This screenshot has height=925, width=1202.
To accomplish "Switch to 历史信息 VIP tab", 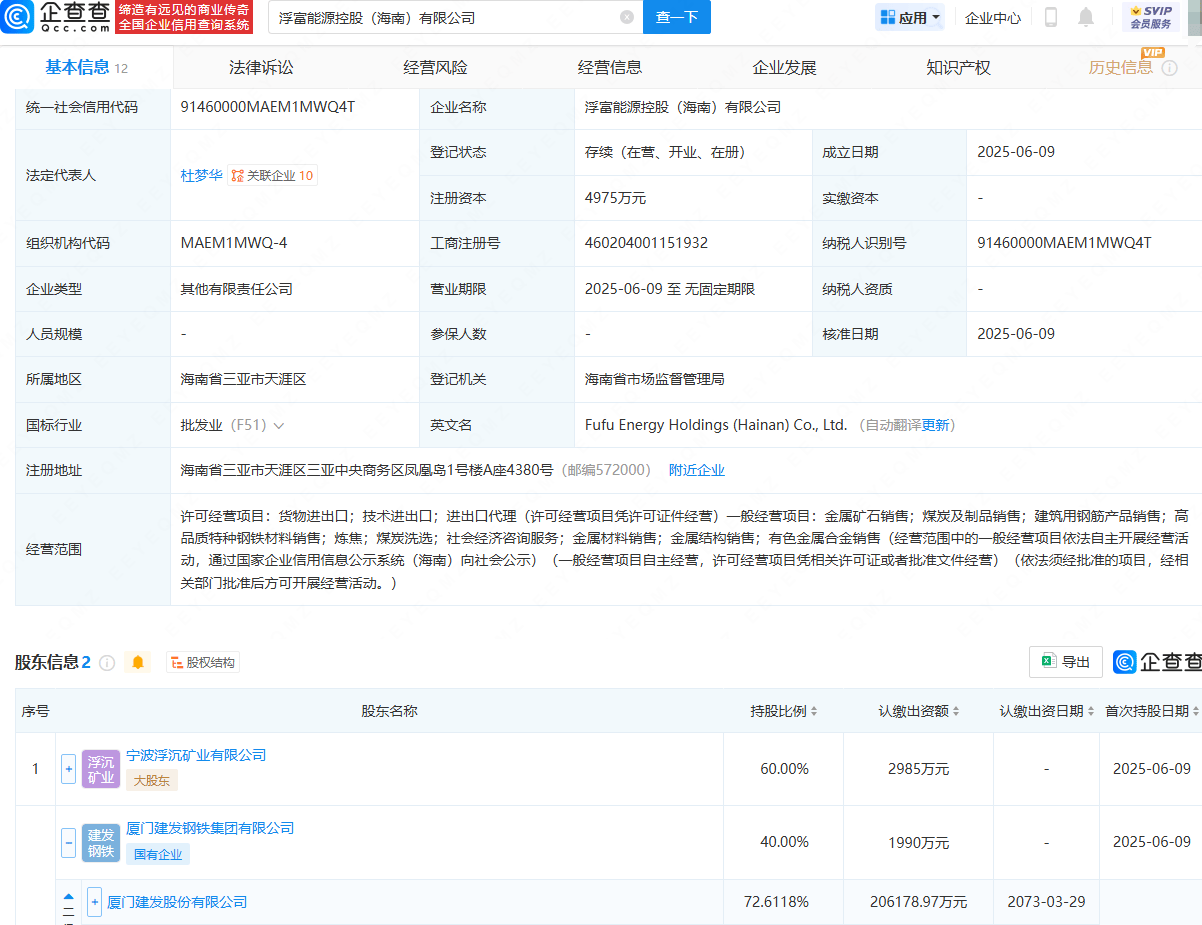I will tap(1121, 68).
